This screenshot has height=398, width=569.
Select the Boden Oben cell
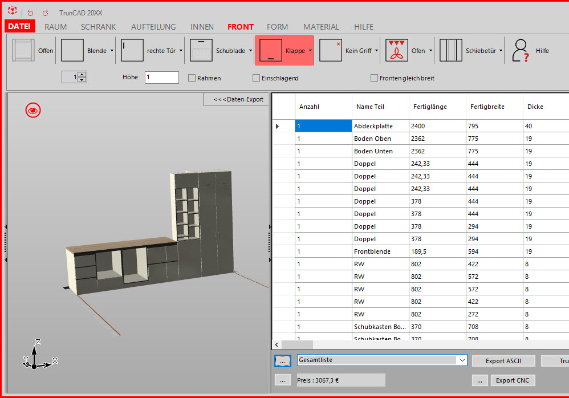[380, 139]
